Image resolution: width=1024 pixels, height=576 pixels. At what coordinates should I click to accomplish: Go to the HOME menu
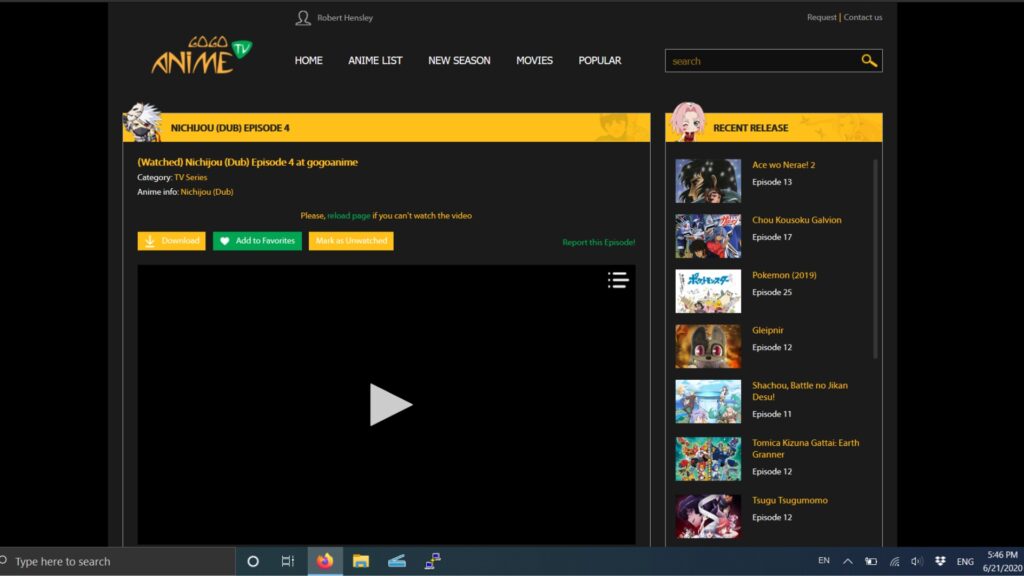coord(308,60)
